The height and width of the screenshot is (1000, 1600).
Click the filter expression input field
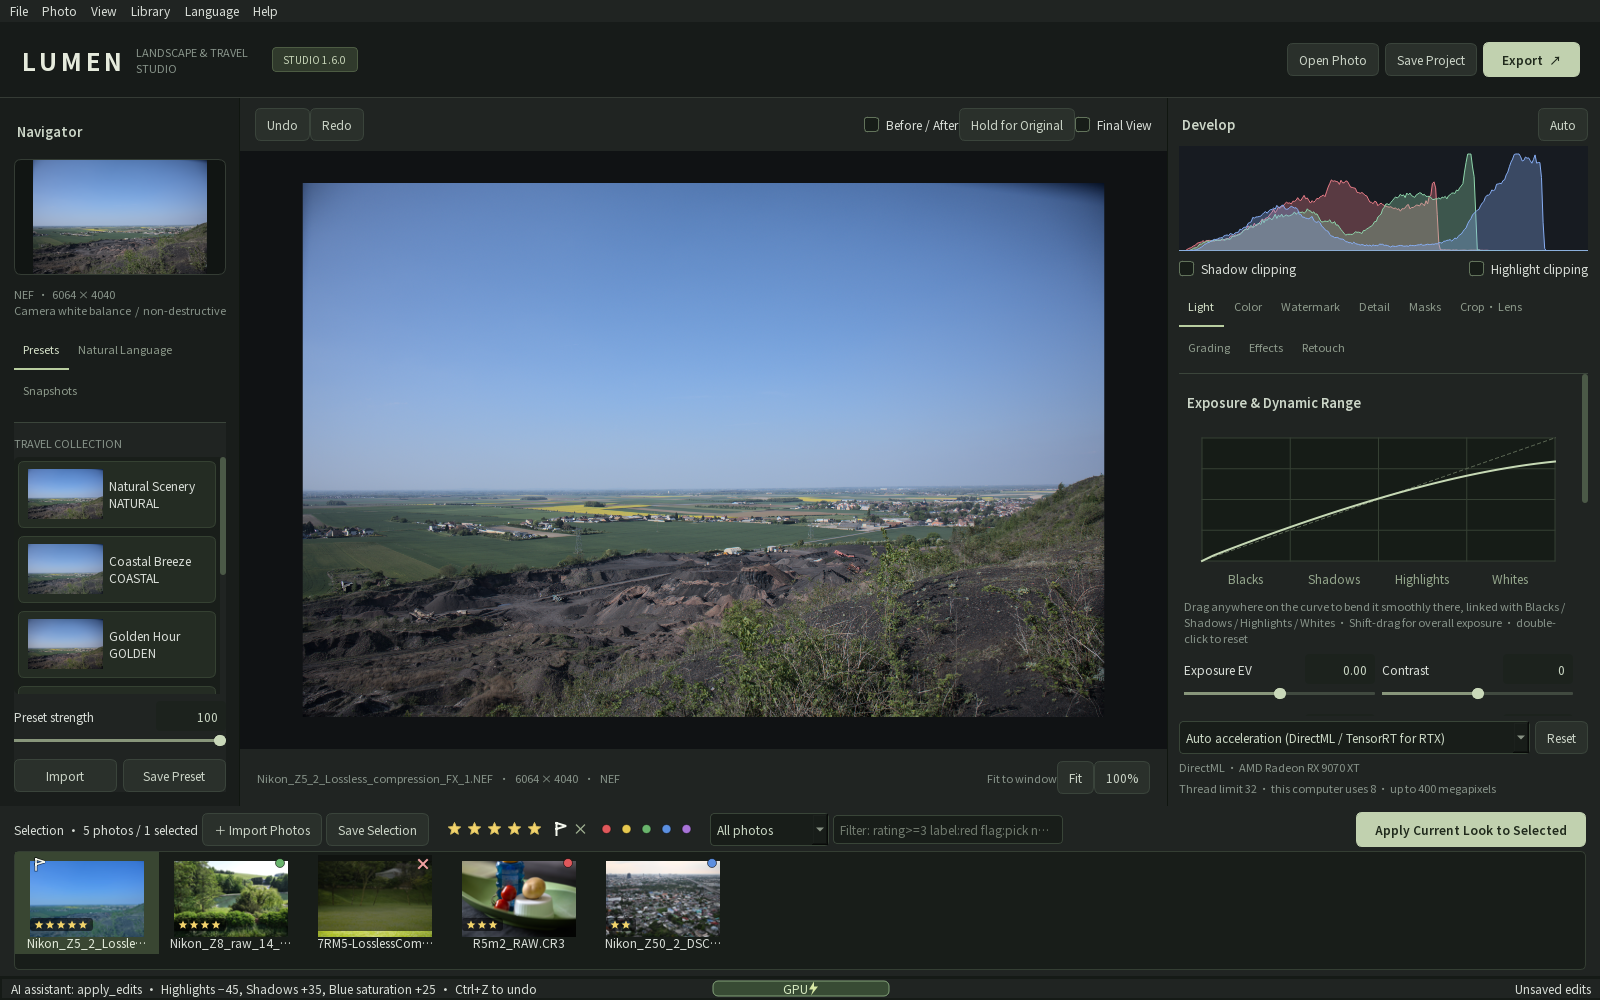click(x=947, y=830)
